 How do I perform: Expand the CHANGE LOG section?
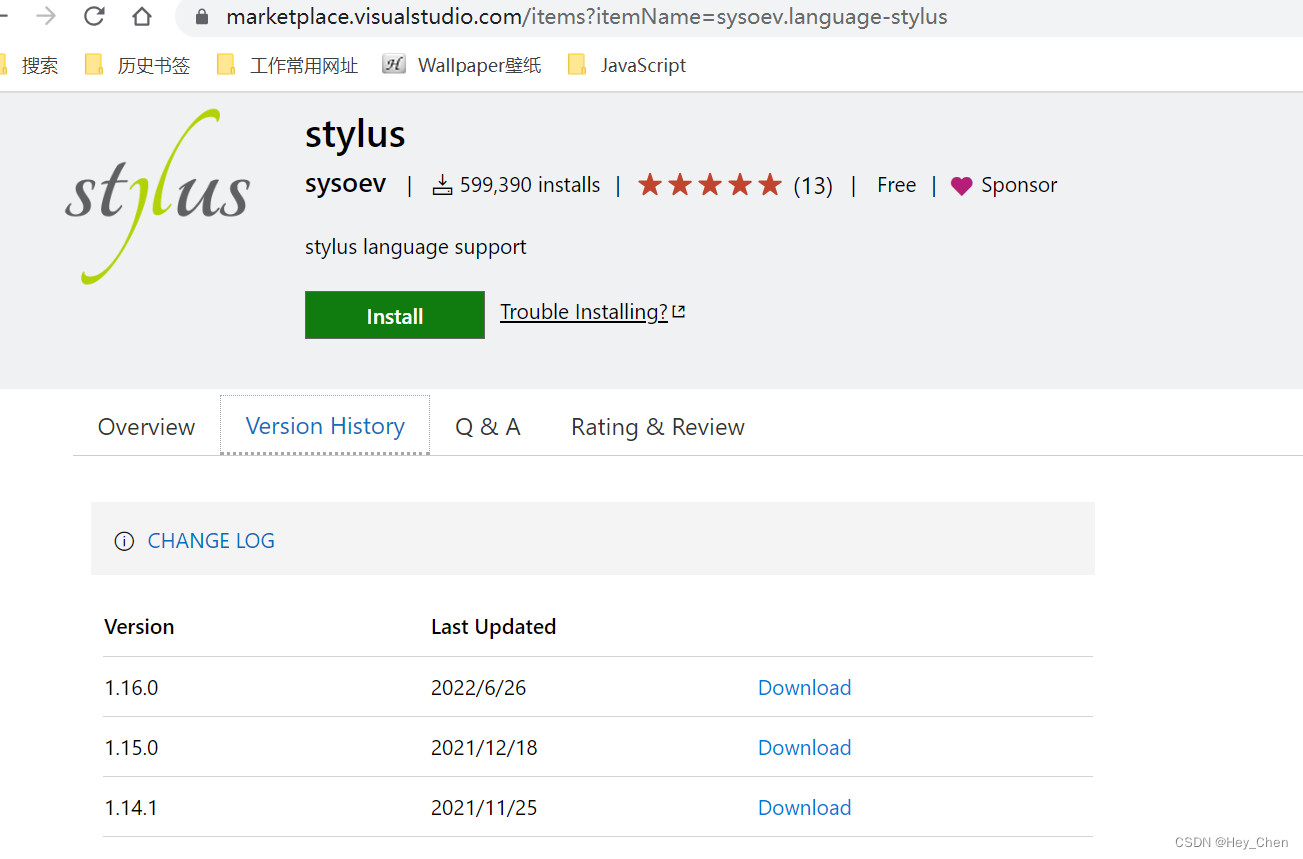pos(210,540)
